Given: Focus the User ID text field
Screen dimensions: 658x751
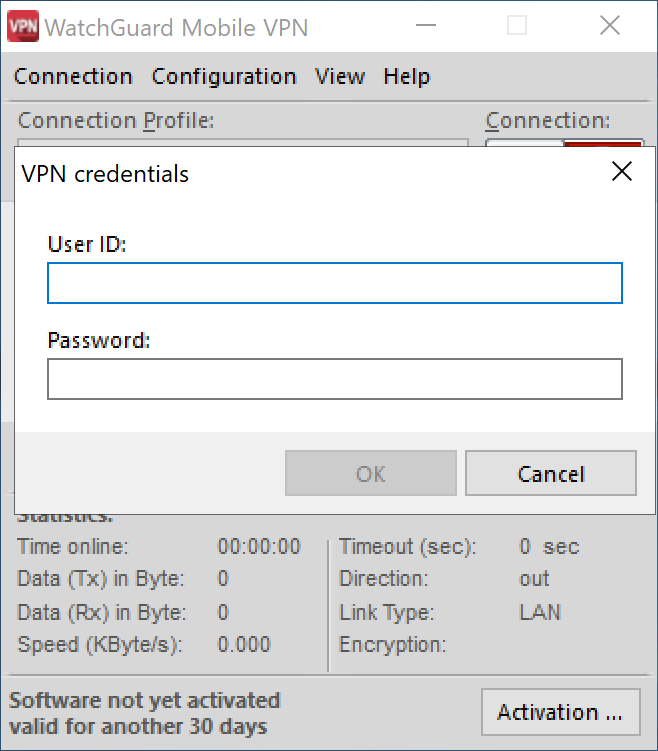Looking at the screenshot, I should coord(335,283).
